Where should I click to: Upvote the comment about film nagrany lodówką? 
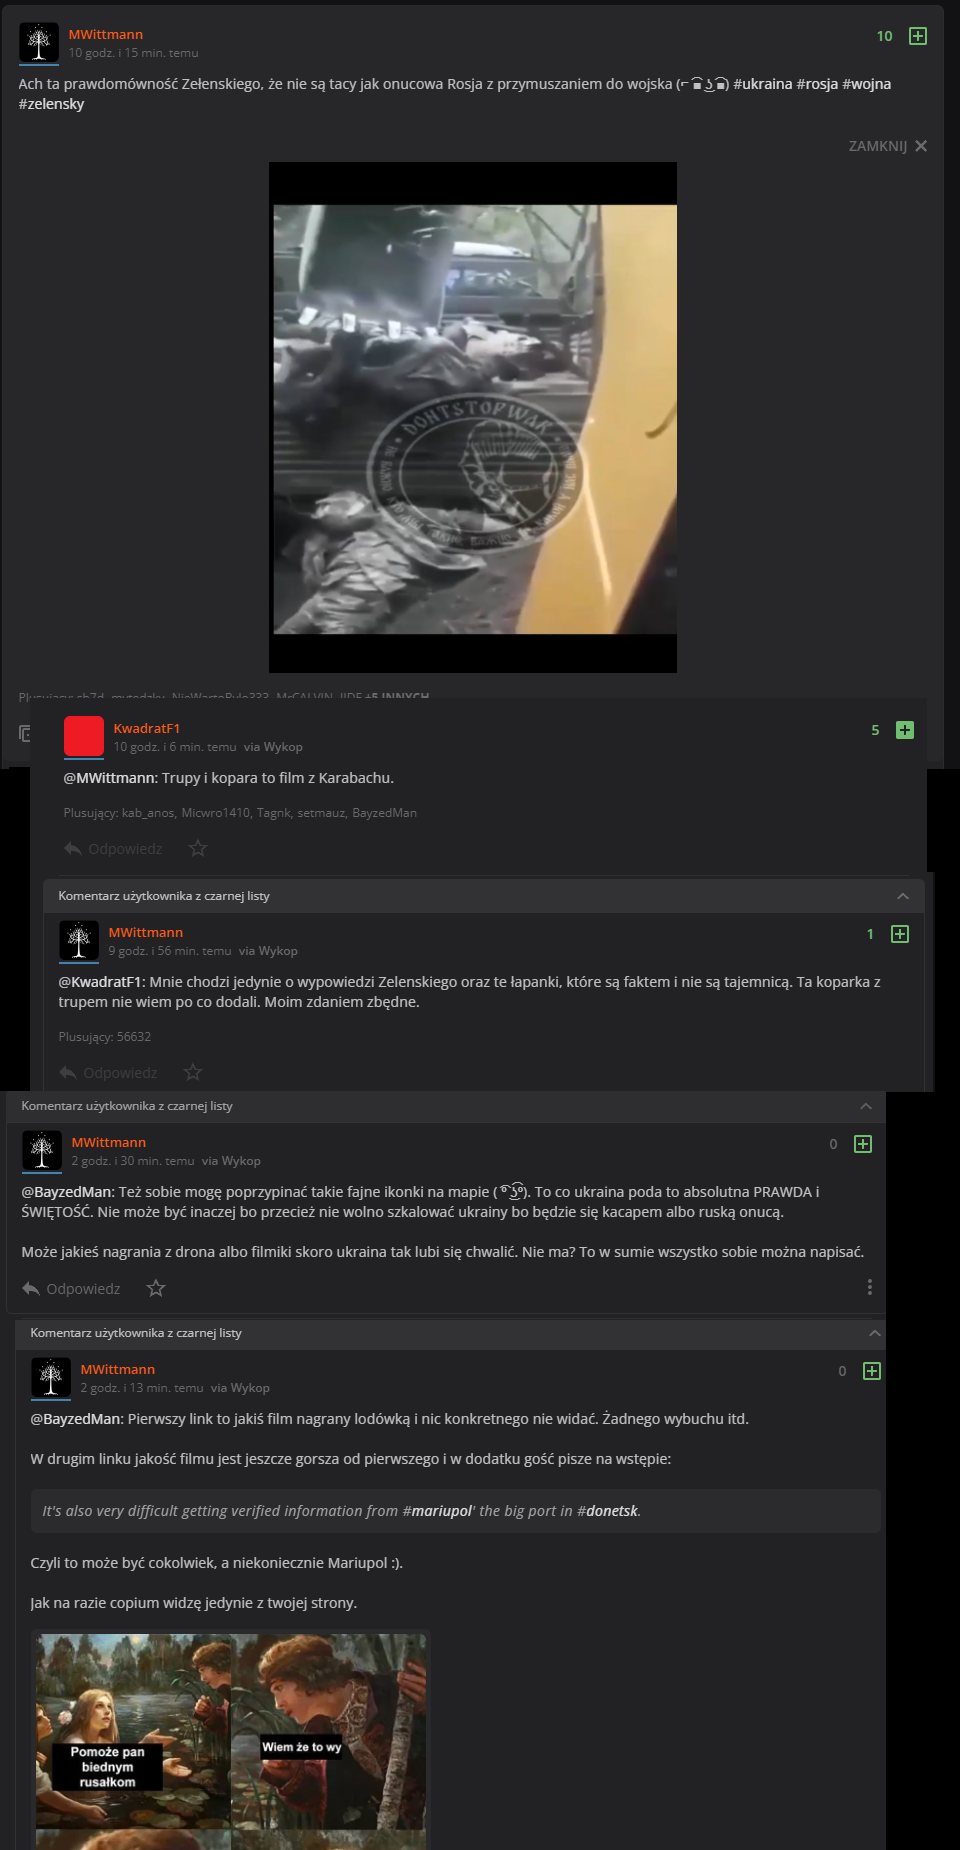(872, 1371)
